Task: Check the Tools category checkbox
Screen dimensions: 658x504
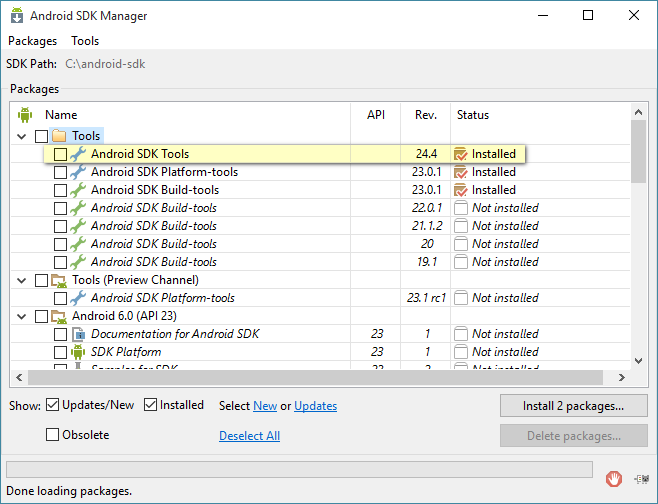Action: [42, 136]
